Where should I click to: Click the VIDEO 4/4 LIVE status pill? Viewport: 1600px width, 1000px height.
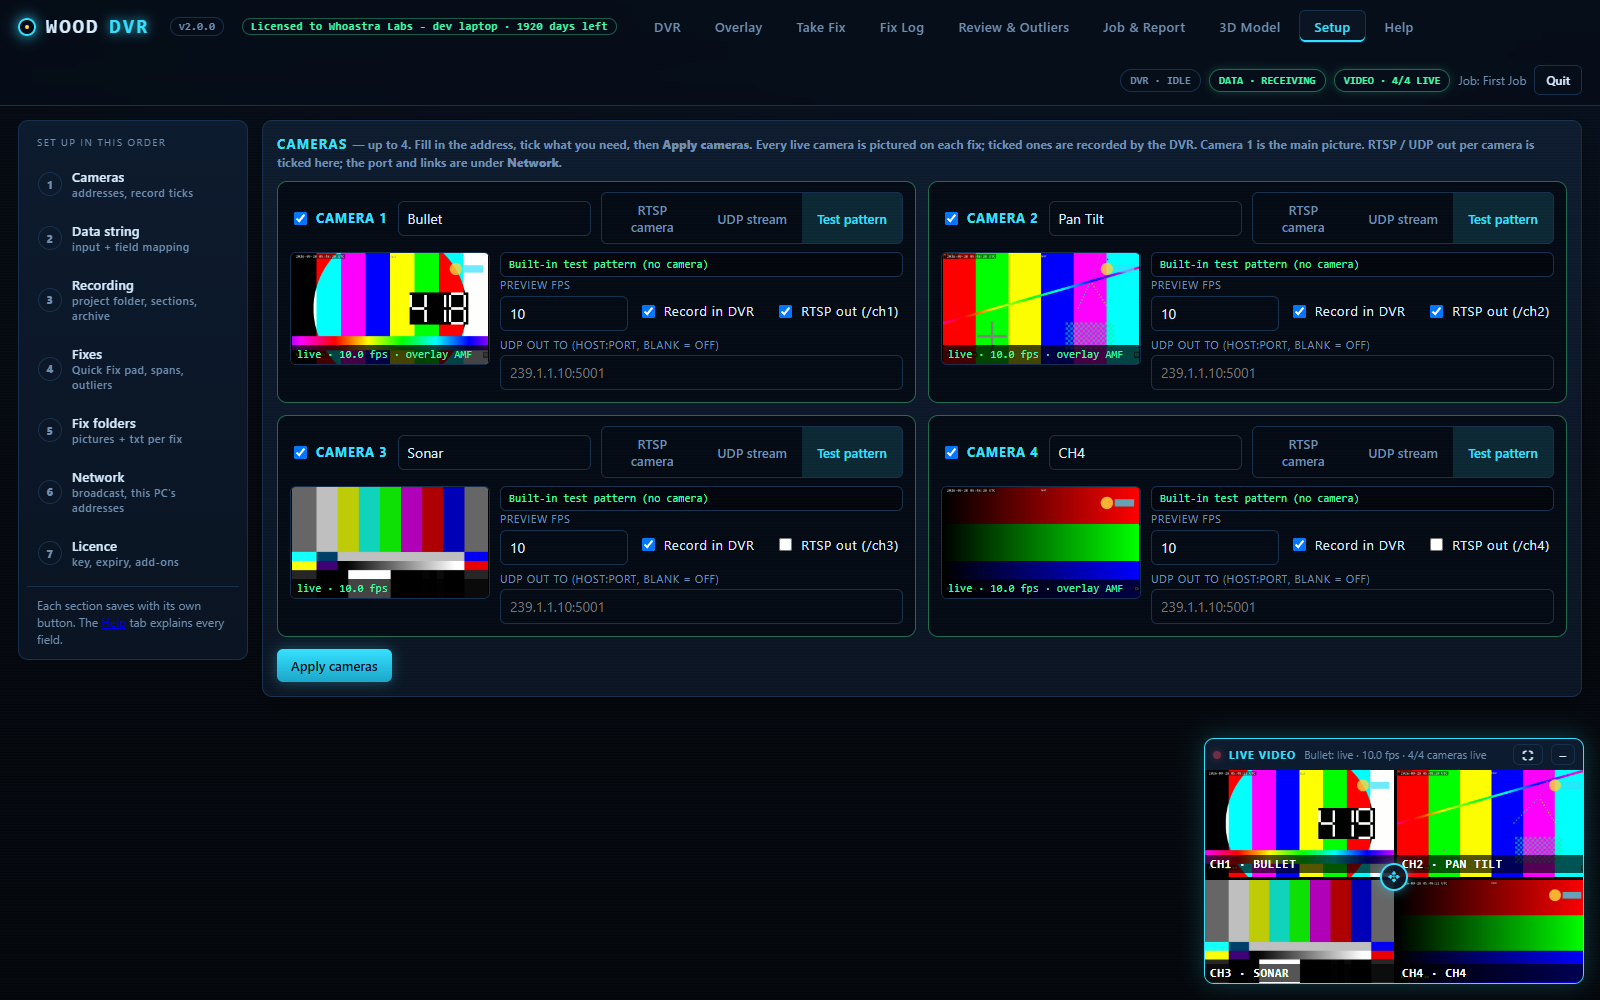point(1392,81)
